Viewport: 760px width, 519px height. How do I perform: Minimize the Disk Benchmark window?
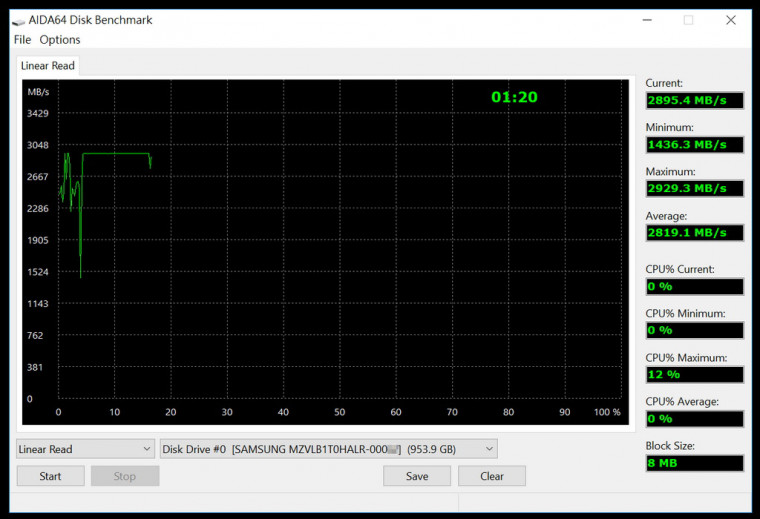(x=644, y=20)
